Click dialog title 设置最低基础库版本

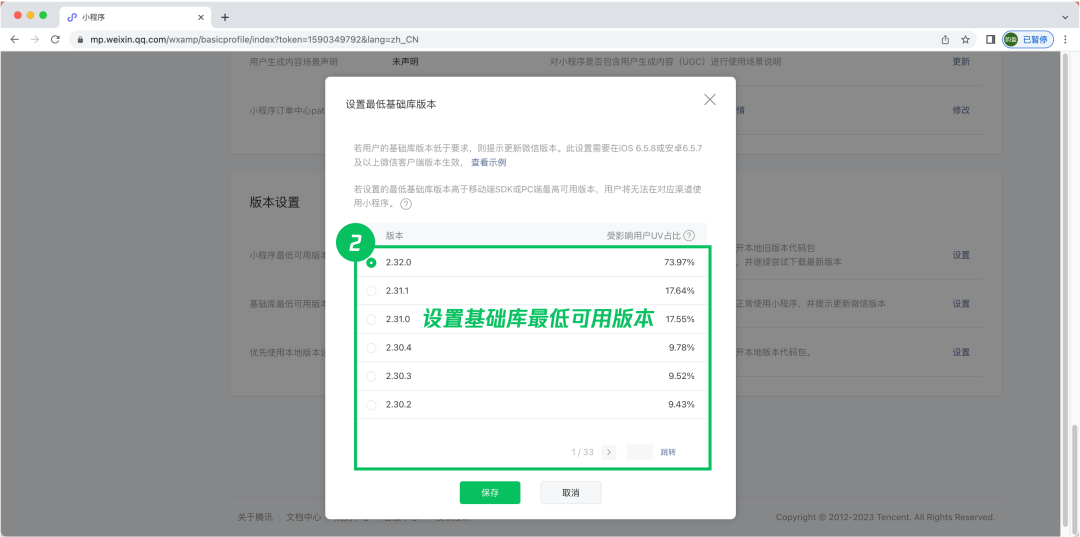coord(391,105)
